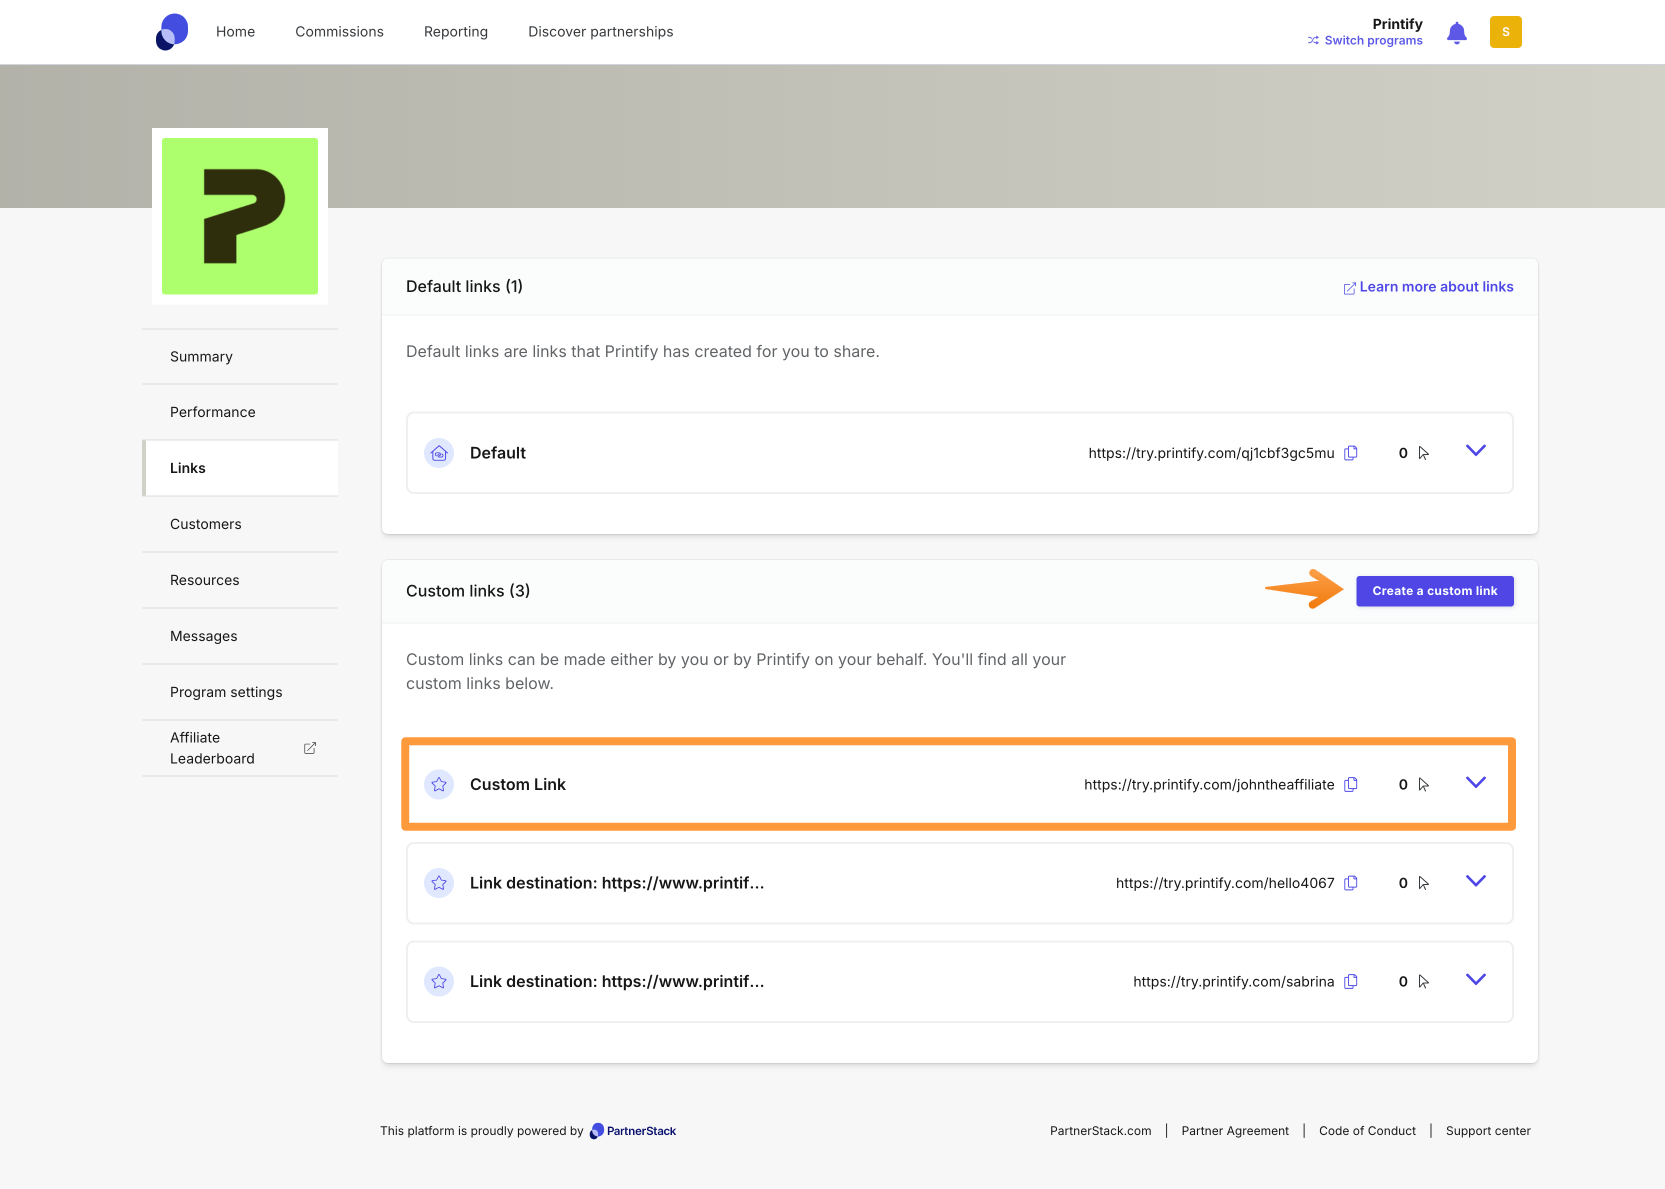Copy the johntheaffiliate link URL
The image size is (1665, 1189).
[x=1351, y=785]
